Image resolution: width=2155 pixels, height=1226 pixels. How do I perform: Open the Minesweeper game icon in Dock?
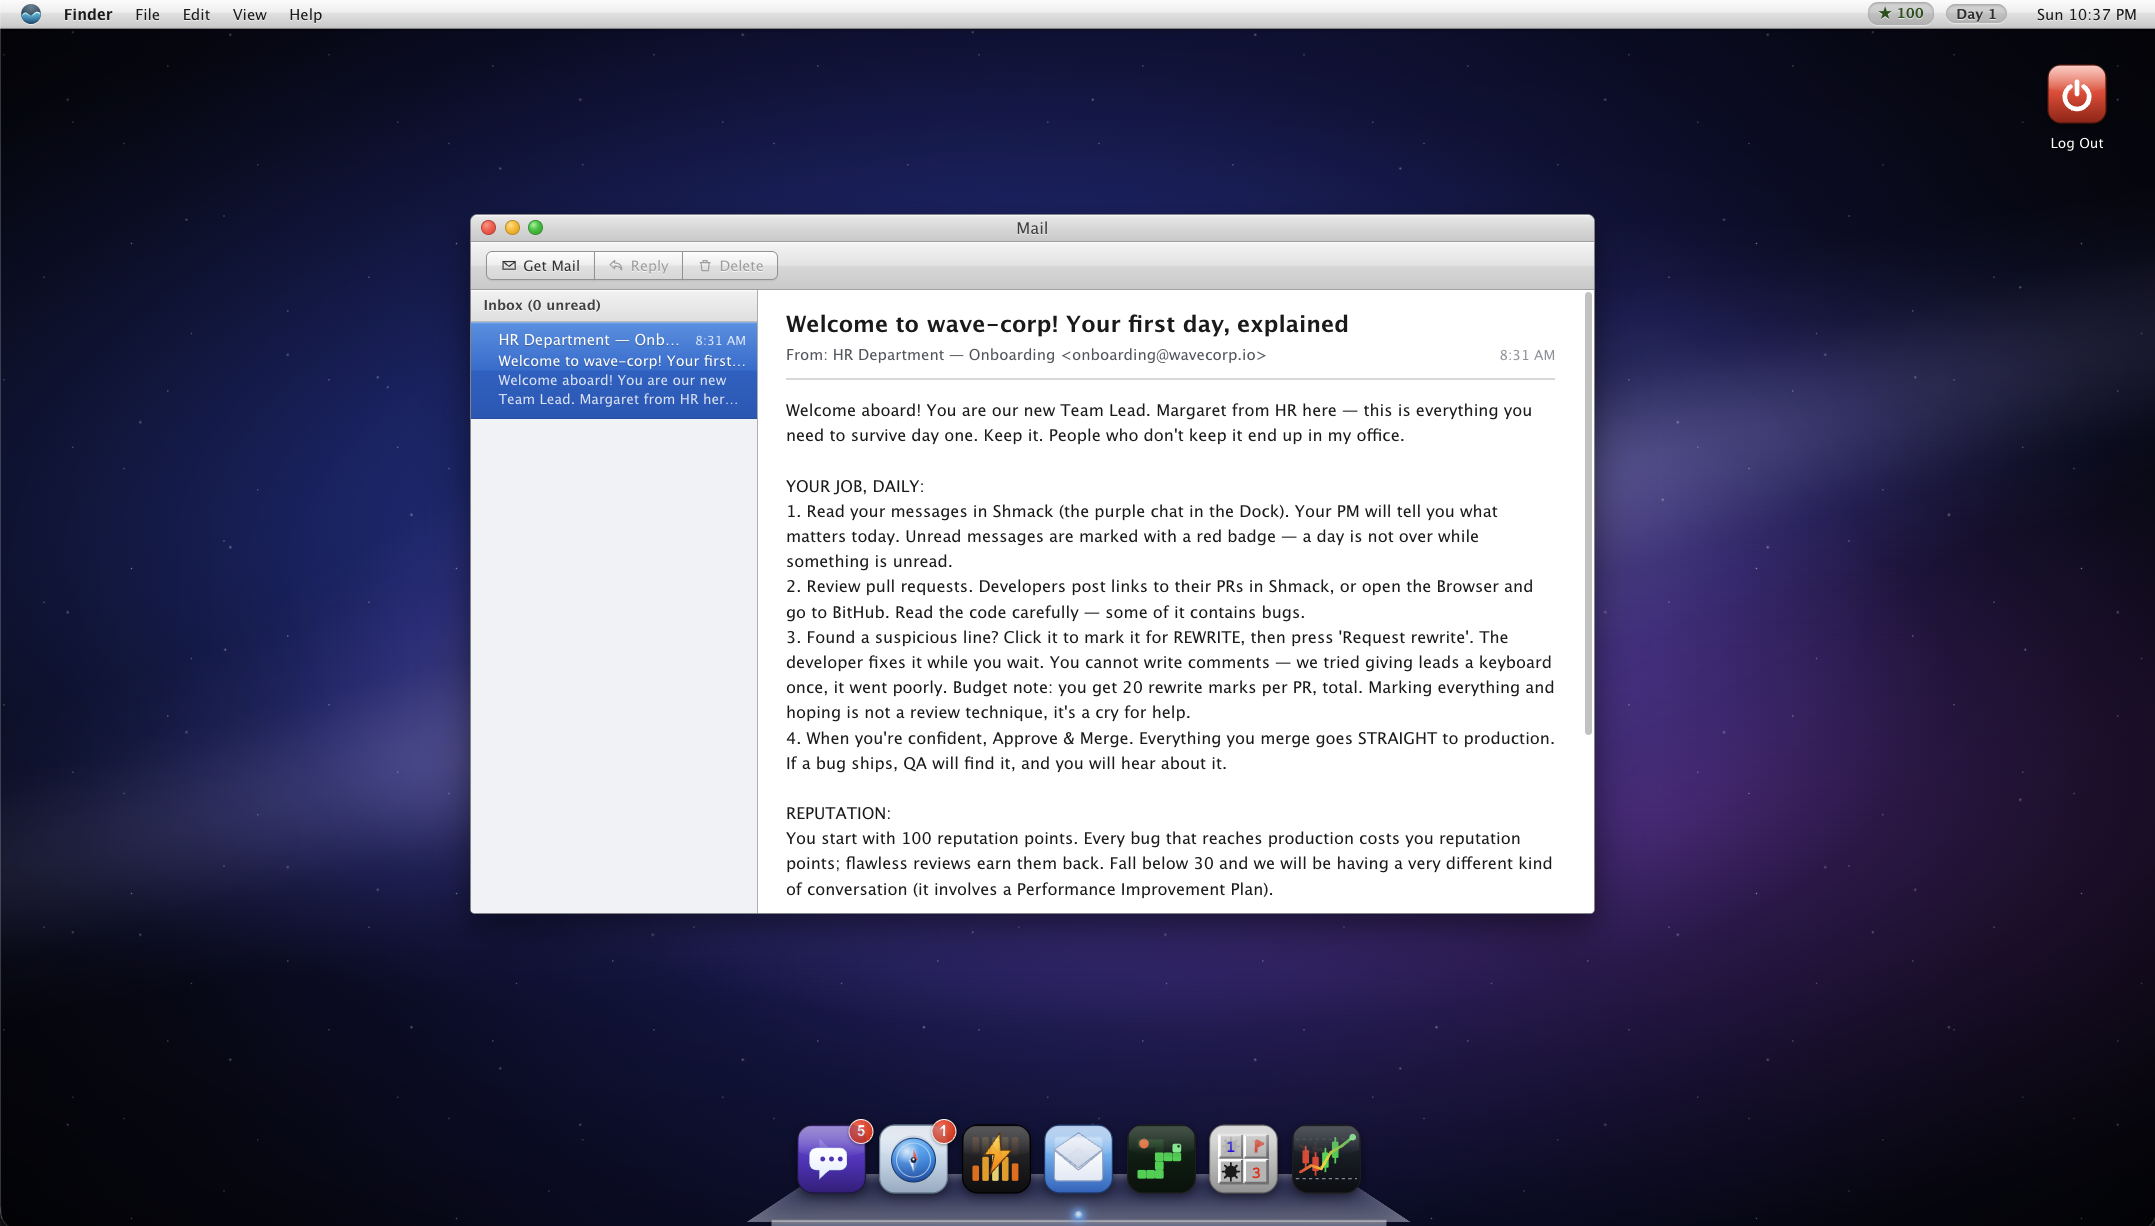tap(1243, 1159)
